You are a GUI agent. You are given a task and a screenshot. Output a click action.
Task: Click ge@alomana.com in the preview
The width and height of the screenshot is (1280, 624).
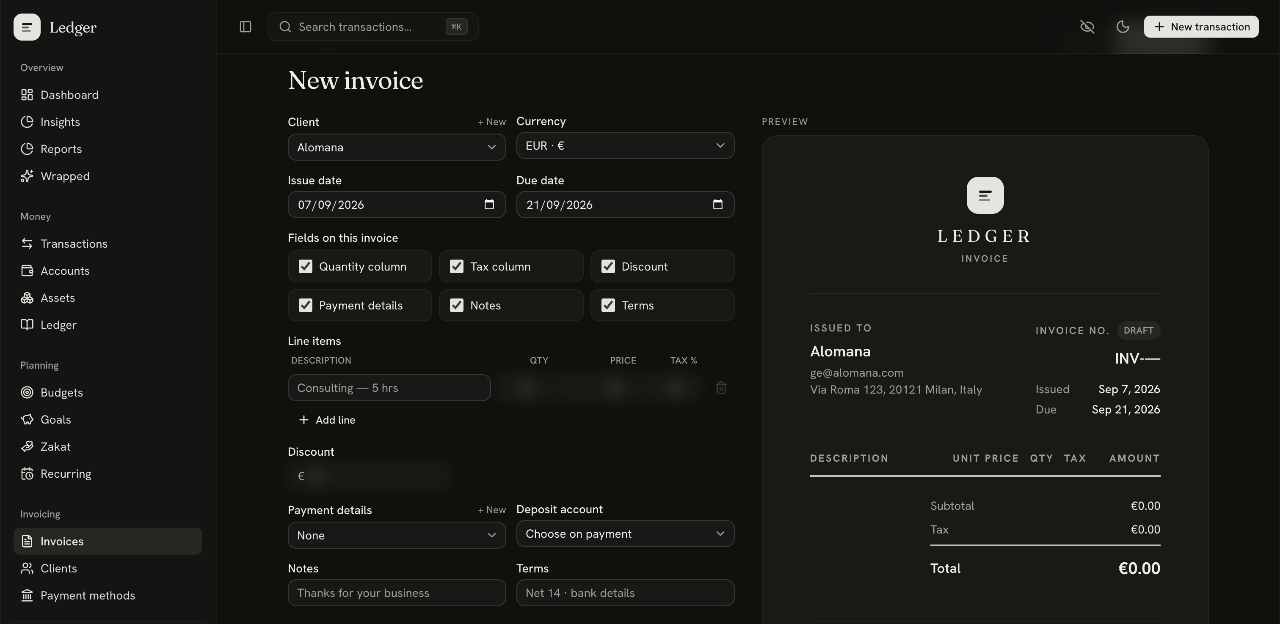click(857, 373)
